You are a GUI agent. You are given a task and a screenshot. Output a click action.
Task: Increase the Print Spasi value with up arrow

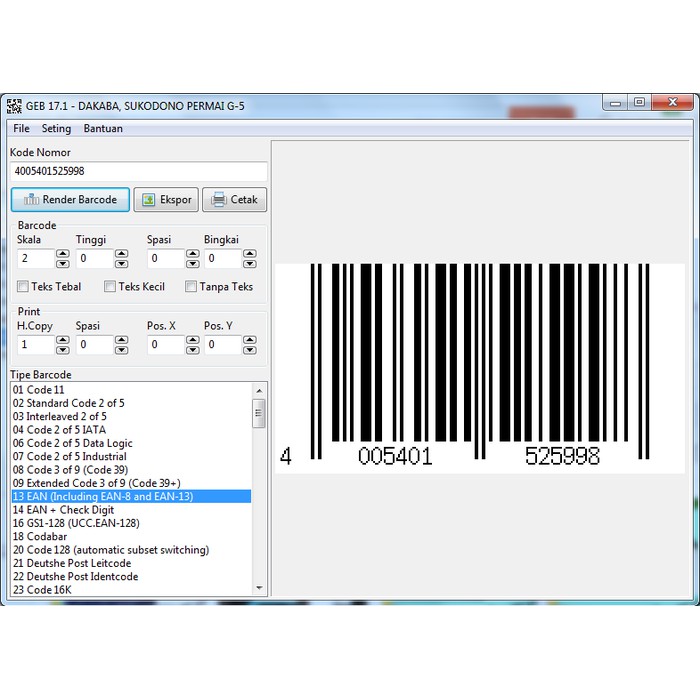121,340
